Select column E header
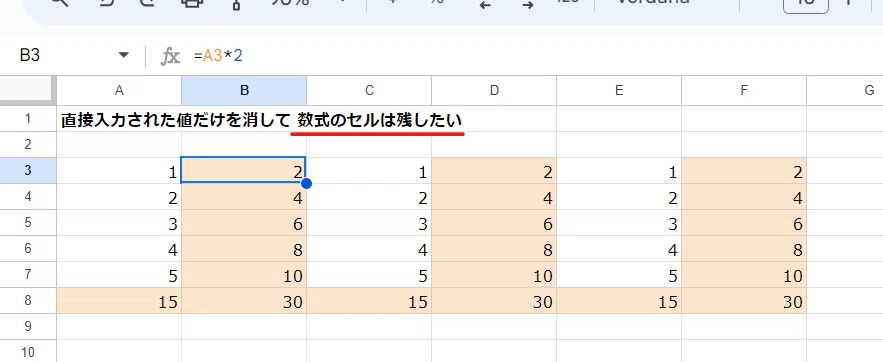 (619, 91)
